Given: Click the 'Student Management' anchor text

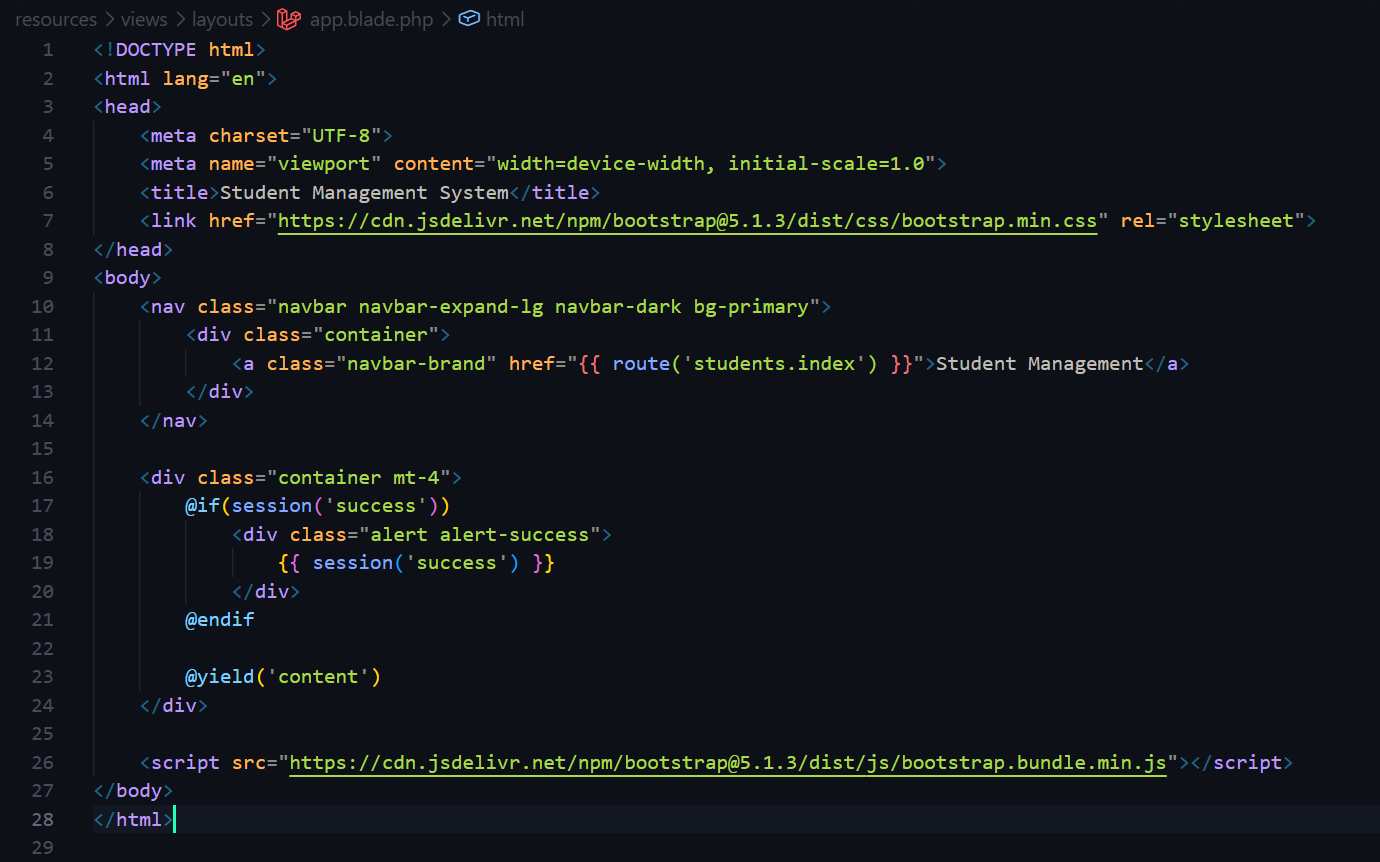Looking at the screenshot, I should coord(1040,363).
